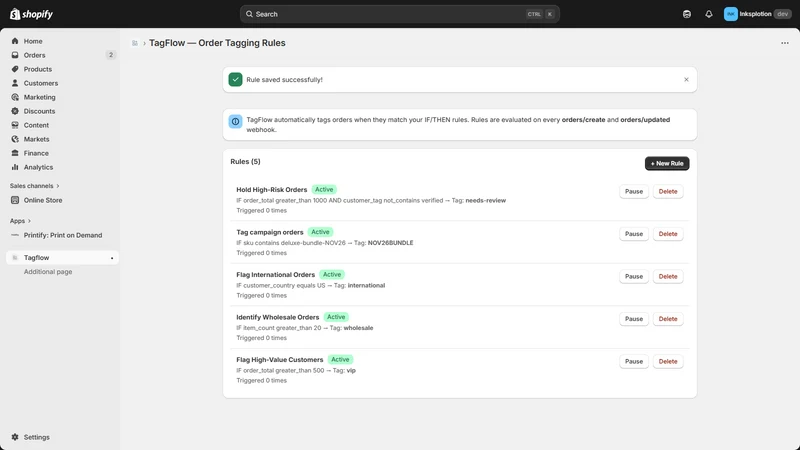Image resolution: width=800 pixels, height=450 pixels.
Task: Click the Online Store icon
Action: coord(15,200)
